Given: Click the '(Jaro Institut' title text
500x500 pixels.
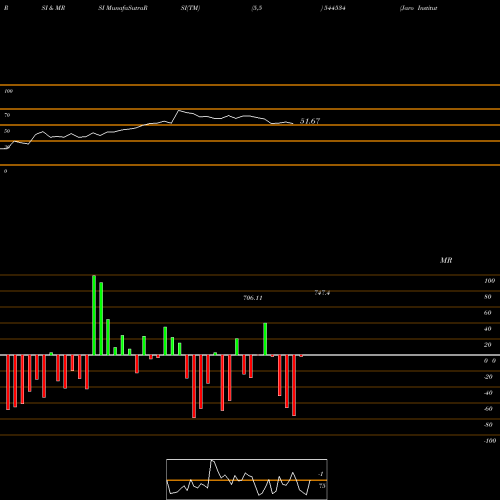Looking at the screenshot, I should pos(418,8).
